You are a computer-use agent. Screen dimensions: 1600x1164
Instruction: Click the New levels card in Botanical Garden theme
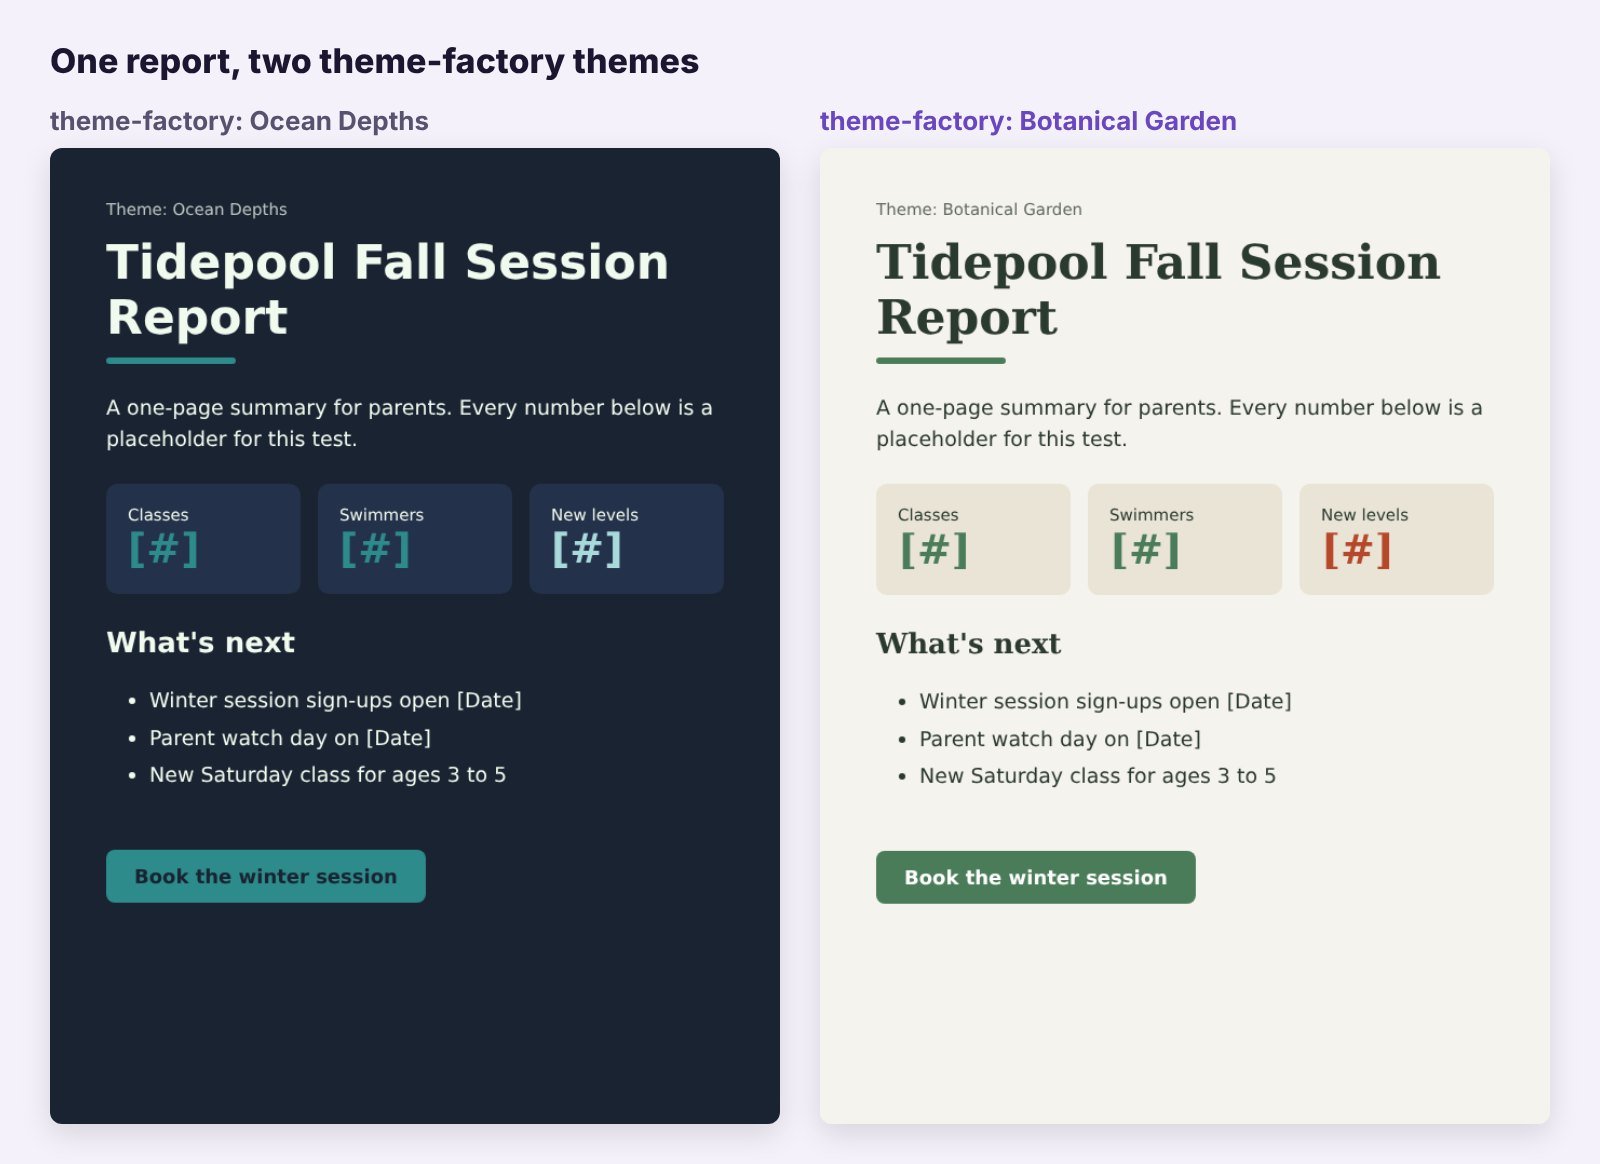point(1396,540)
